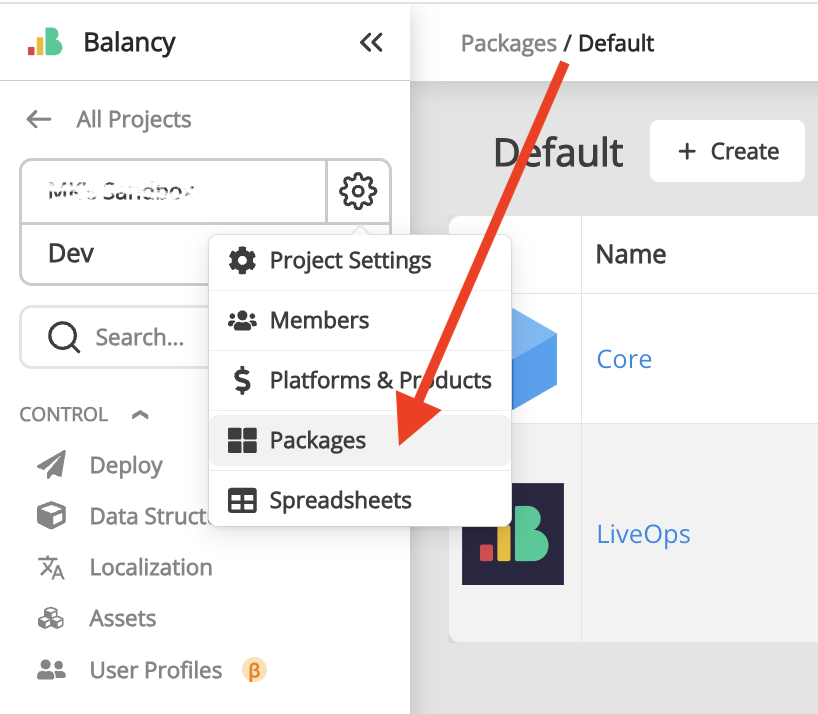Click the Assets cubes icon
Viewport: 818px width, 714px height.
coord(51,618)
